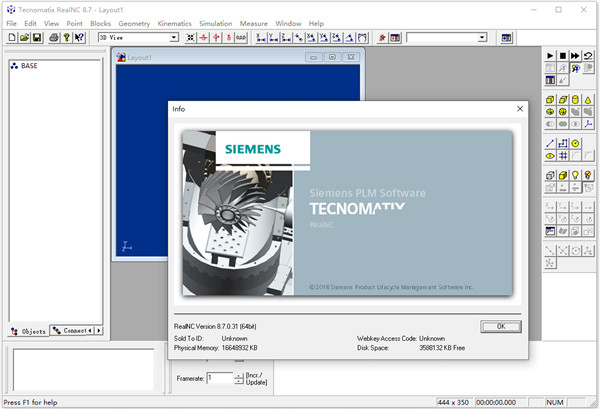600x409 pixels.
Task: Click the Print icon in toolbar
Action: click(x=53, y=37)
